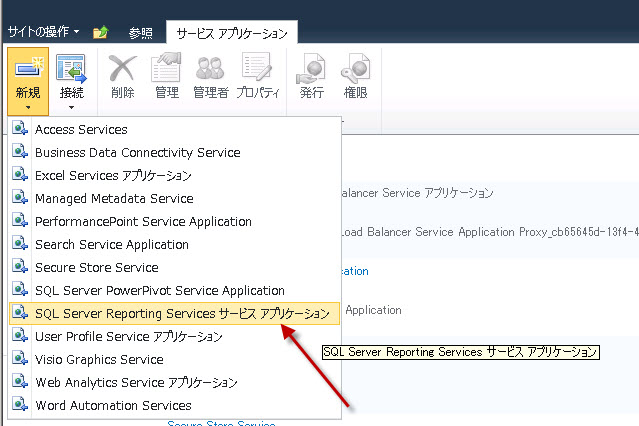The image size is (639, 426).
Task: Pick Search Service Application menu entry
Action: 174,244
